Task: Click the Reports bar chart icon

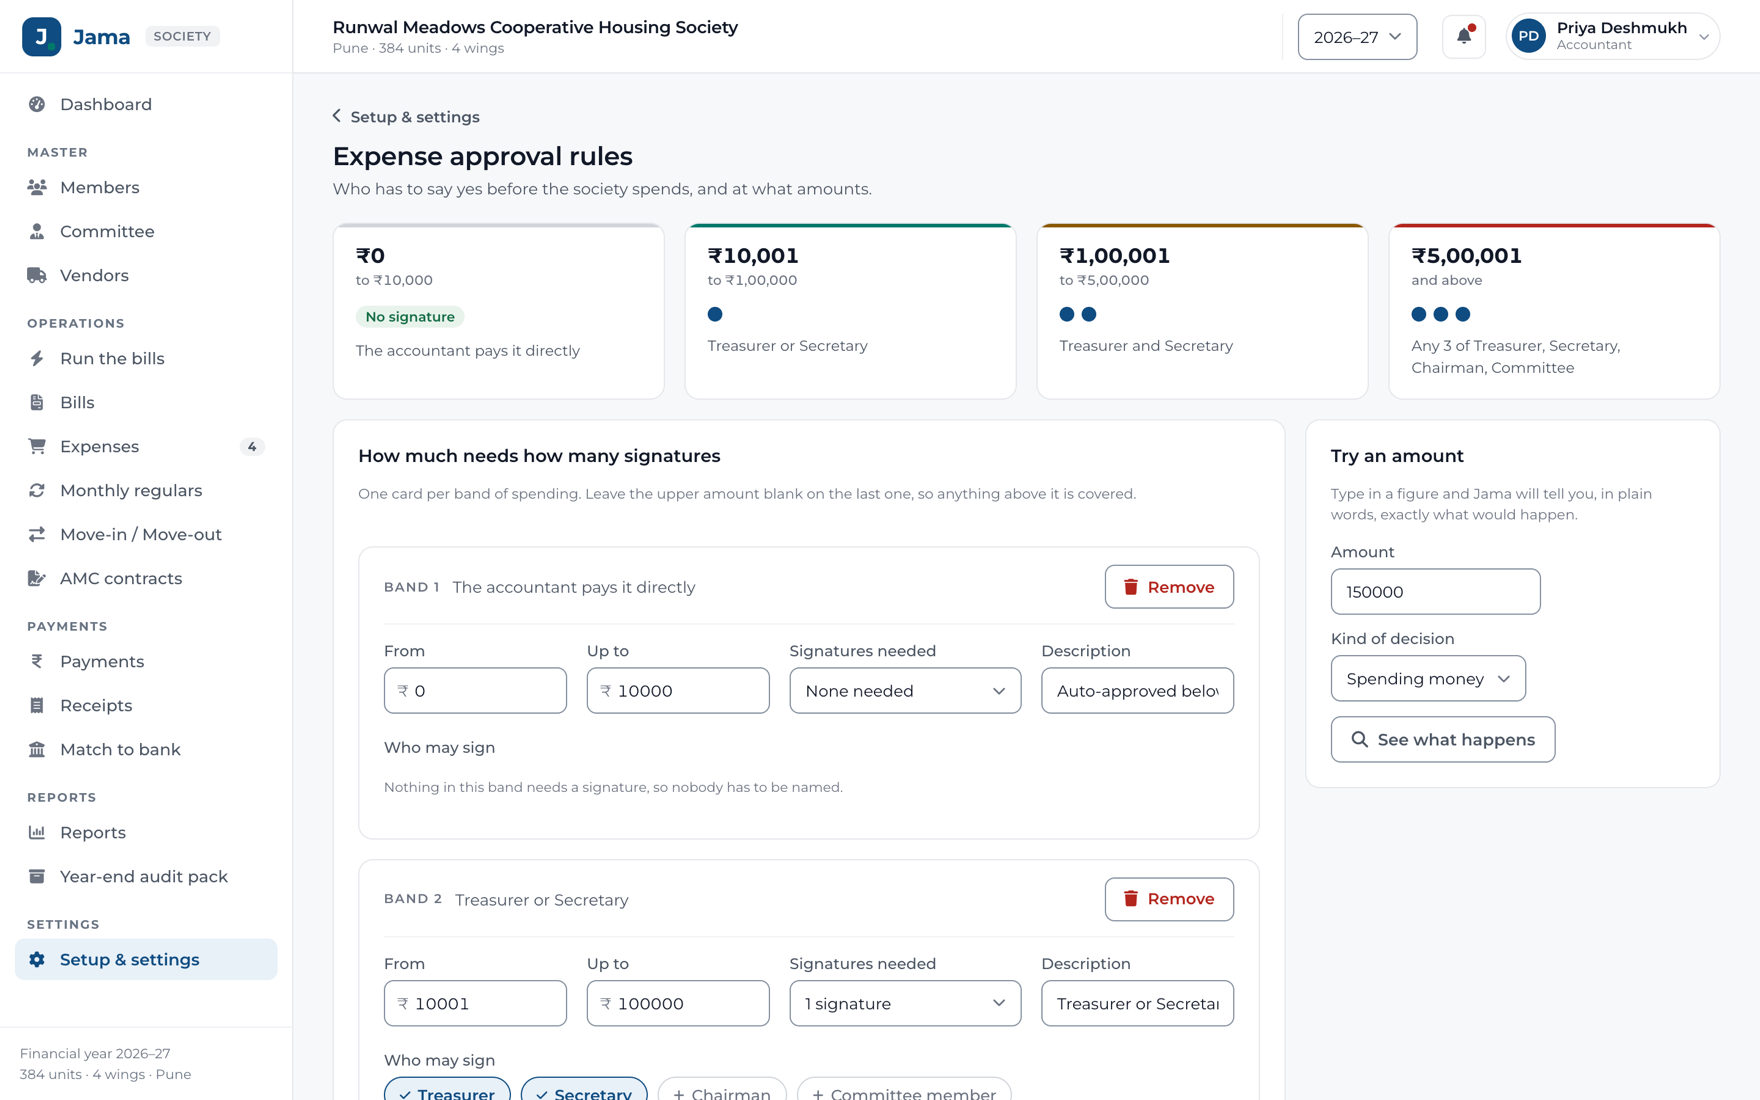Action: 37,832
